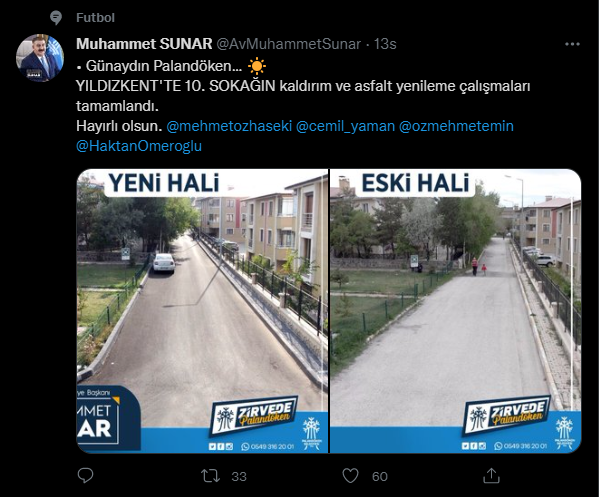The height and width of the screenshot is (497, 599).
Task: Open the @AvMuhammetSunar handle
Action: [289, 44]
